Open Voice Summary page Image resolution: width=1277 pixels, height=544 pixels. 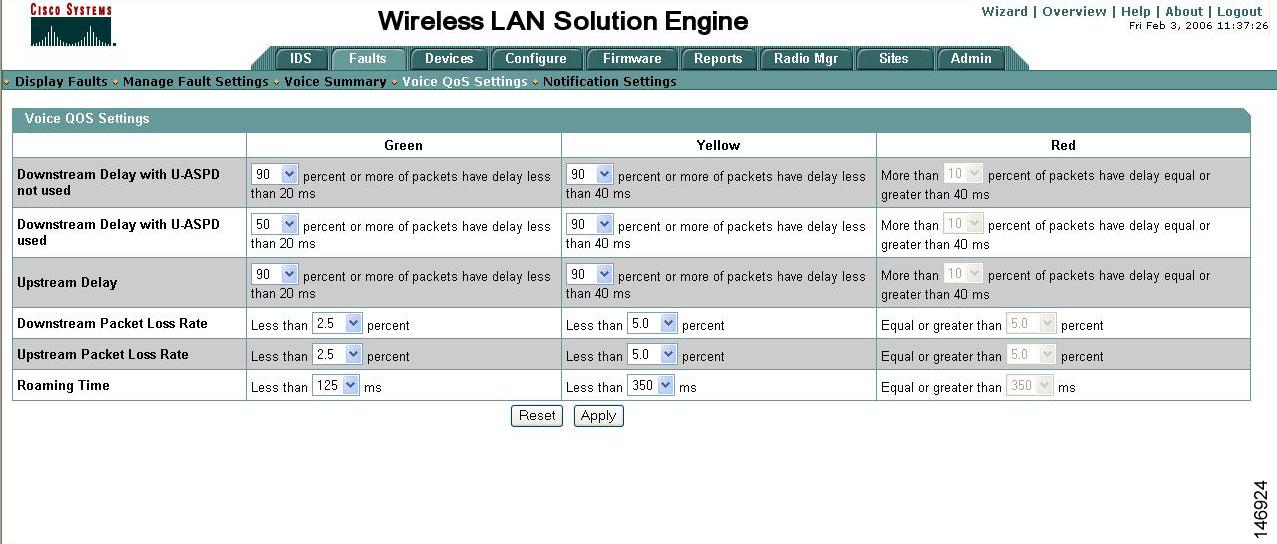[x=335, y=82]
